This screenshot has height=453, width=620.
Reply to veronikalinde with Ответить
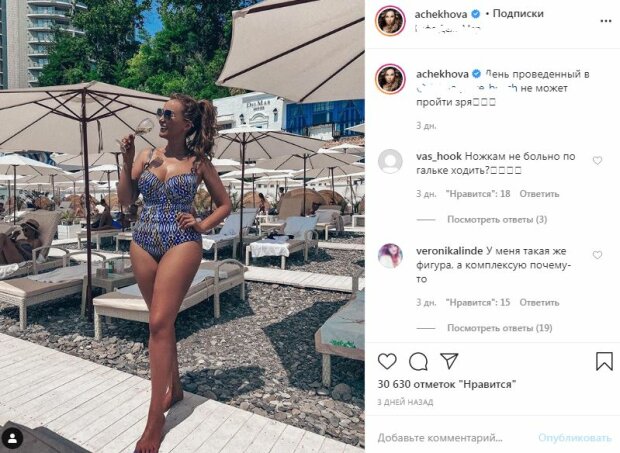(539, 302)
